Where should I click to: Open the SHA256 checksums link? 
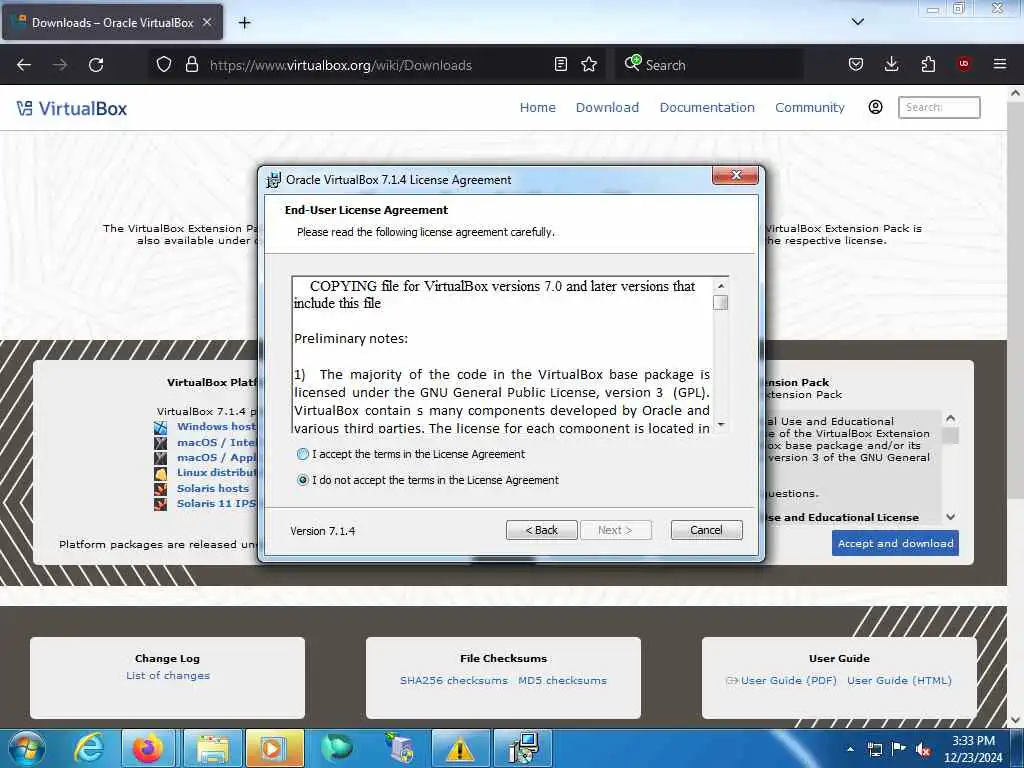(454, 680)
